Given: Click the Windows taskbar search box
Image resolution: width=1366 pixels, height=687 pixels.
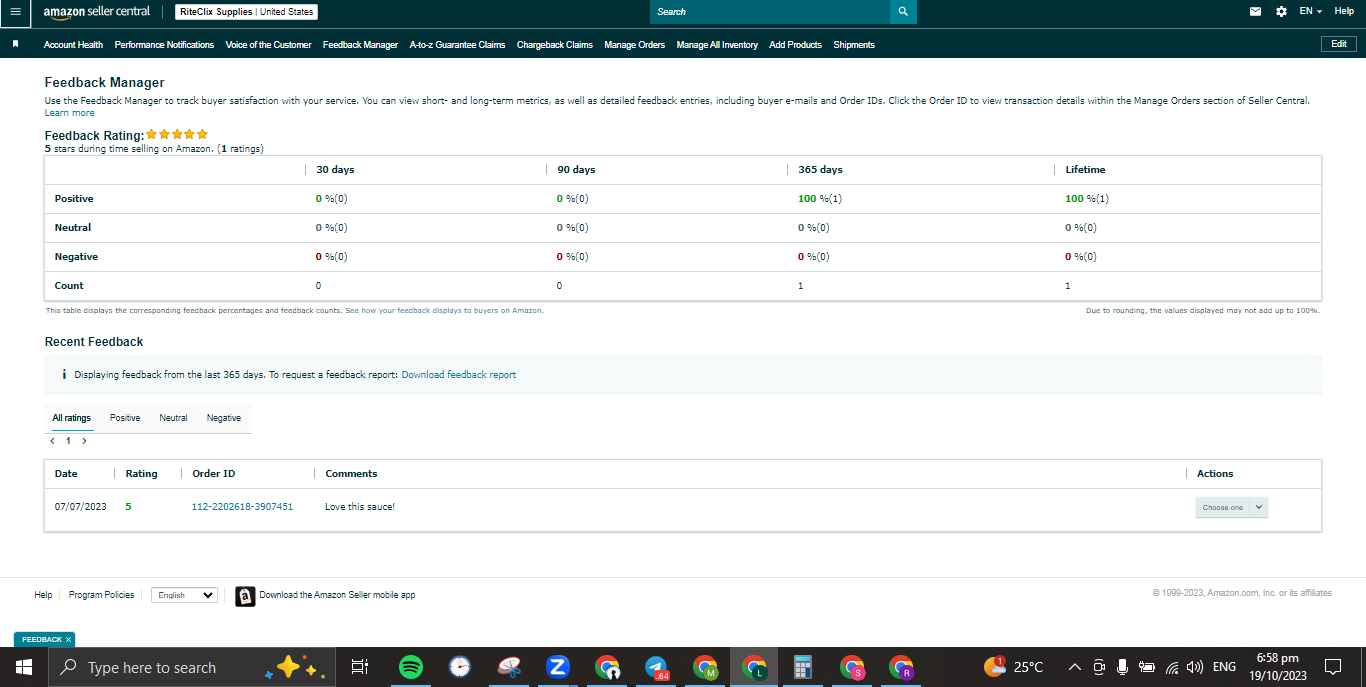Looking at the screenshot, I should [x=190, y=667].
